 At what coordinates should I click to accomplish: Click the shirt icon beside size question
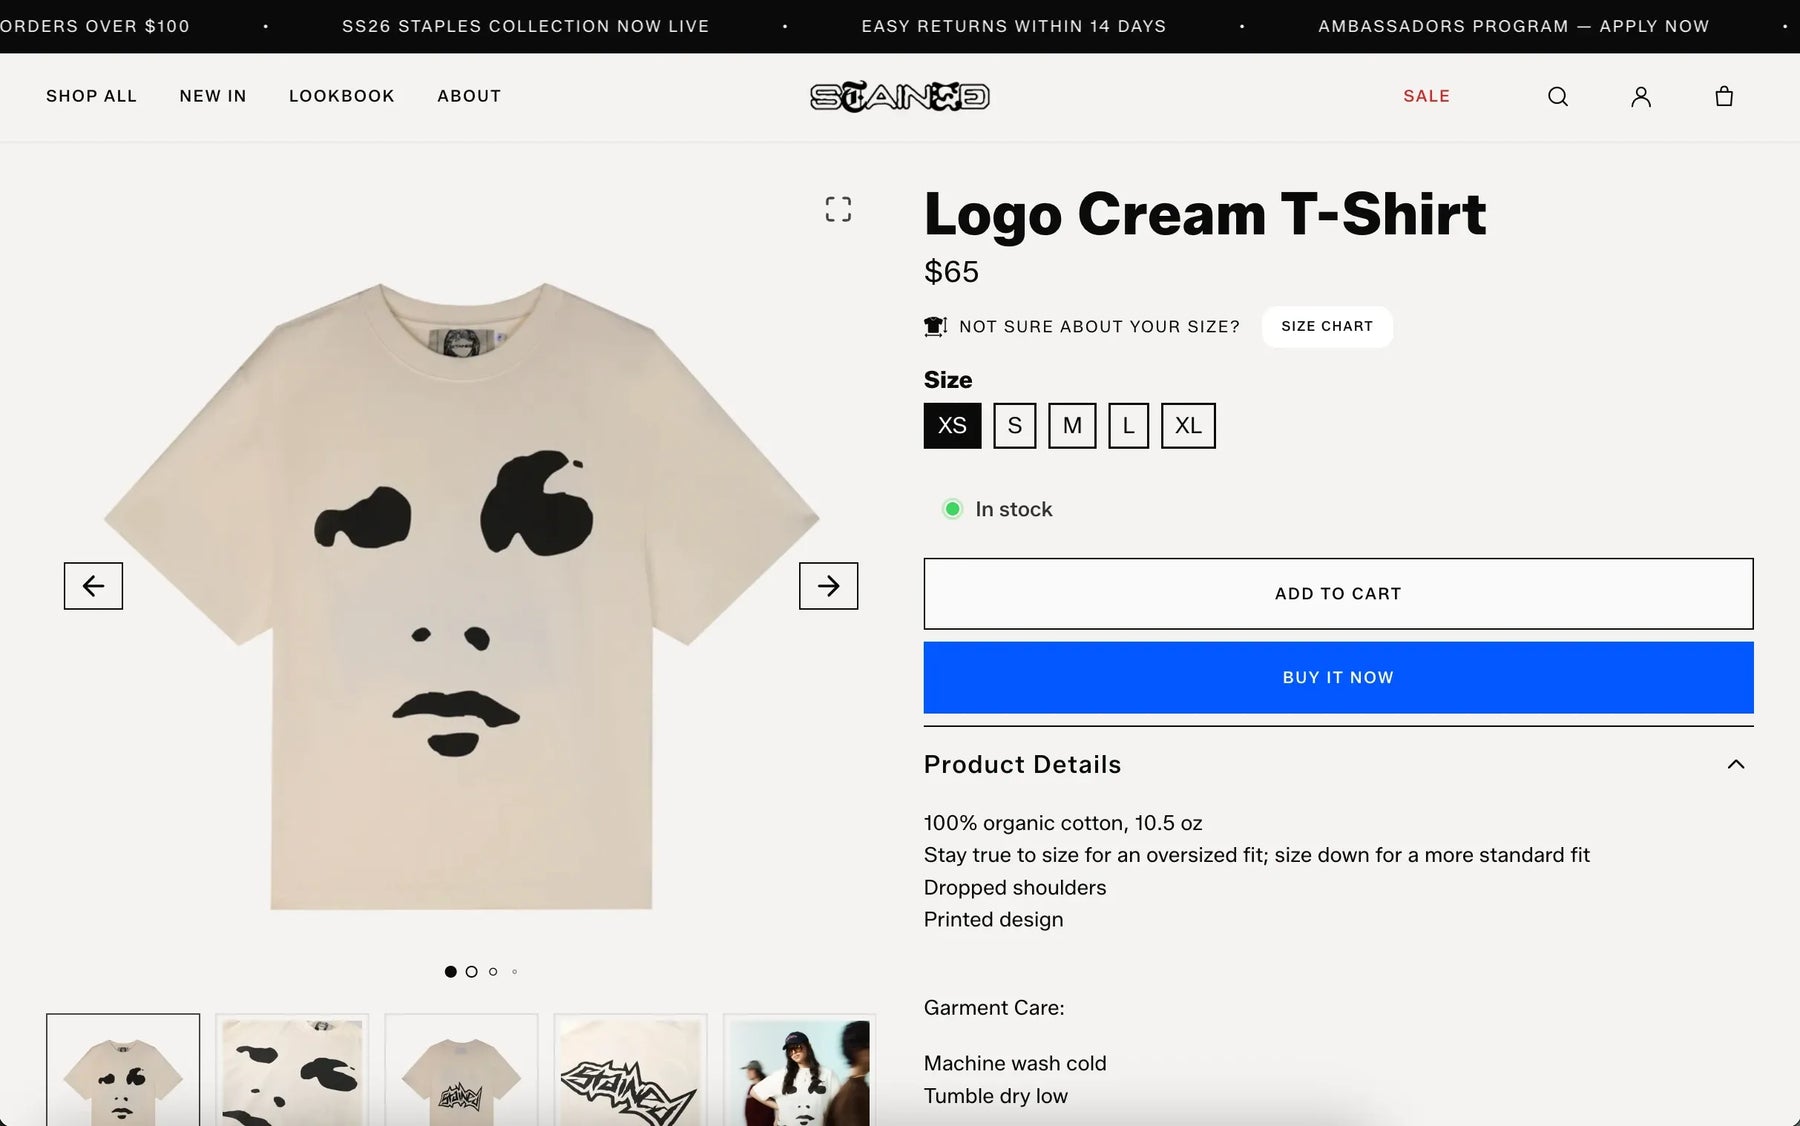[x=935, y=326]
